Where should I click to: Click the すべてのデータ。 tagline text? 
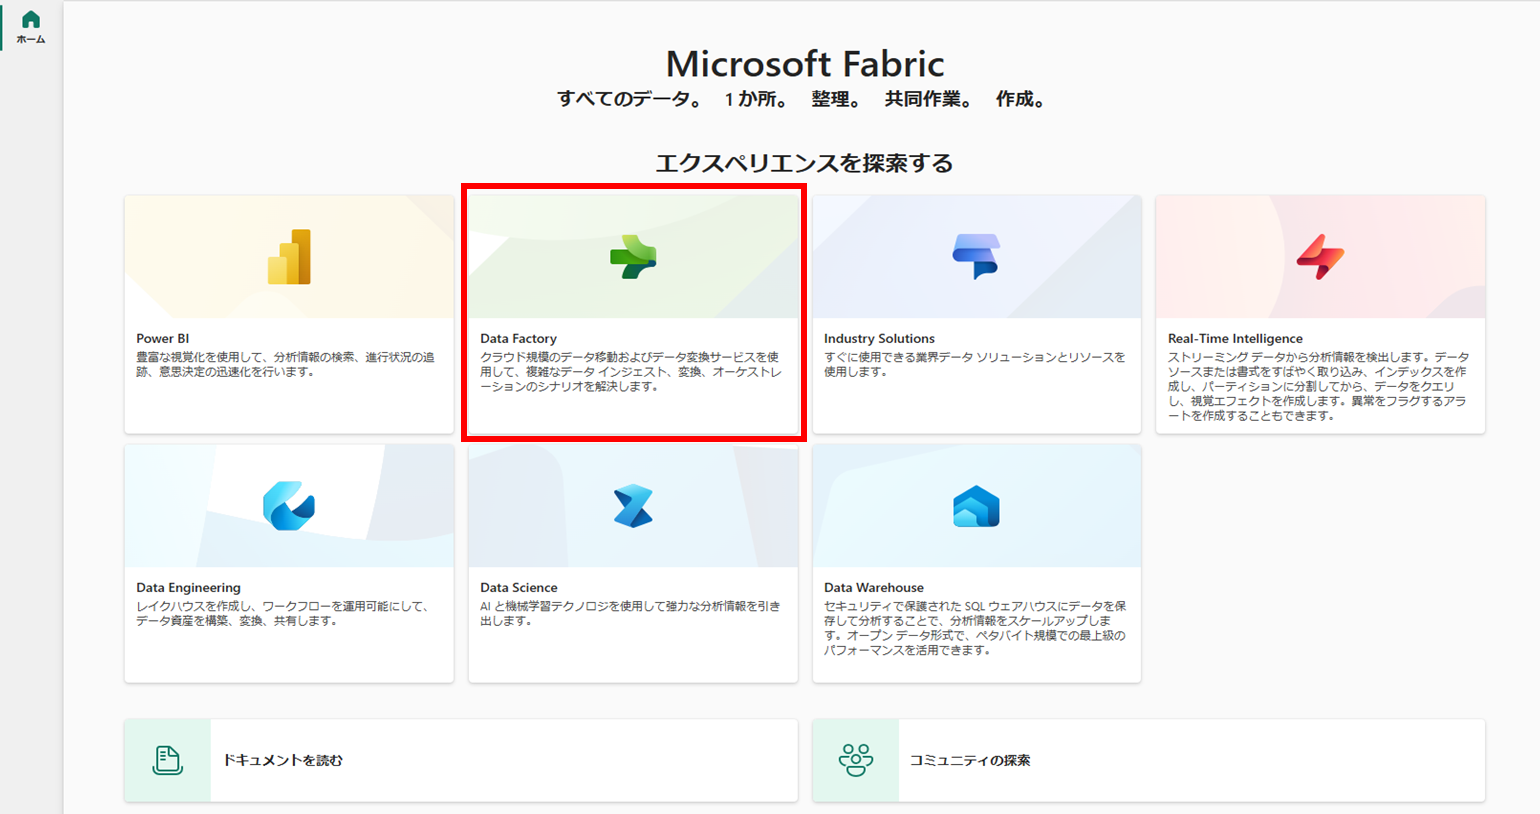point(630,99)
